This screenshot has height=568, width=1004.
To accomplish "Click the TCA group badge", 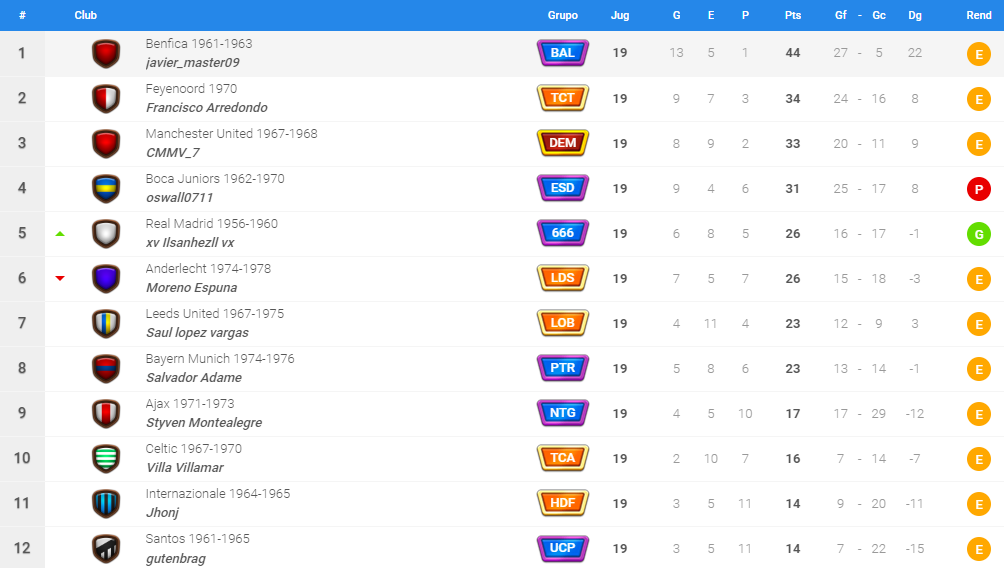I will pos(563,458).
